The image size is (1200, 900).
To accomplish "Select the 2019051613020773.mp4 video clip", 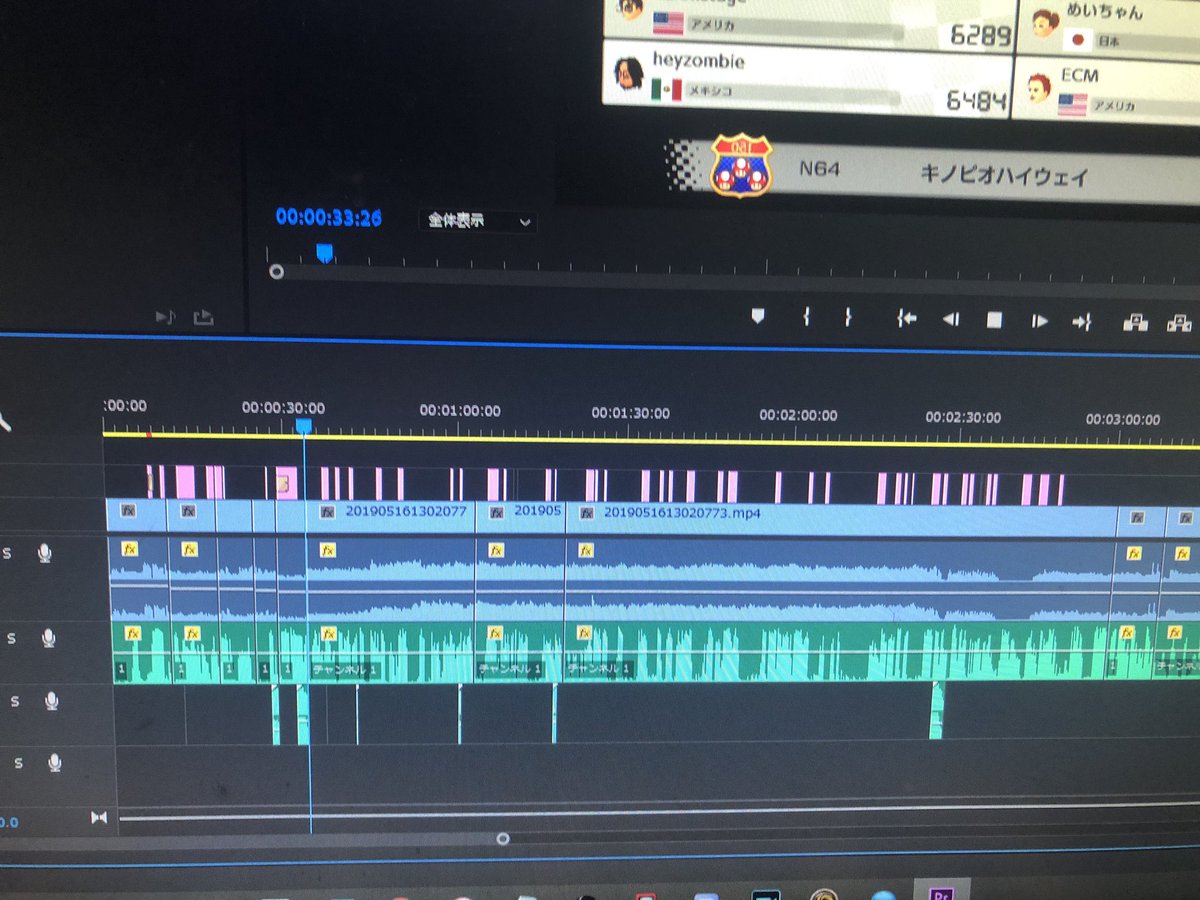I will pos(840,518).
